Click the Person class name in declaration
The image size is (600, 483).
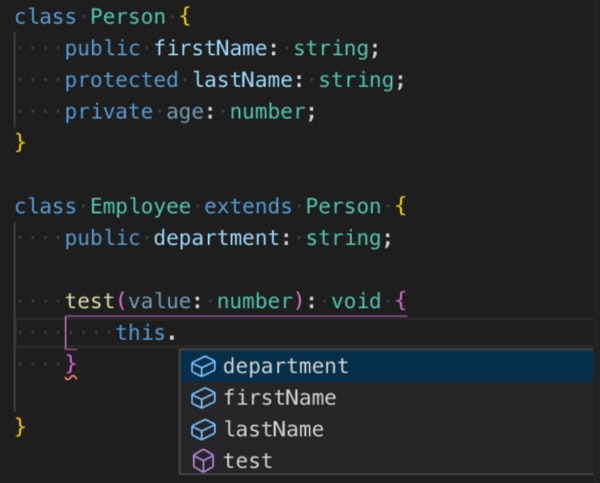tap(128, 17)
